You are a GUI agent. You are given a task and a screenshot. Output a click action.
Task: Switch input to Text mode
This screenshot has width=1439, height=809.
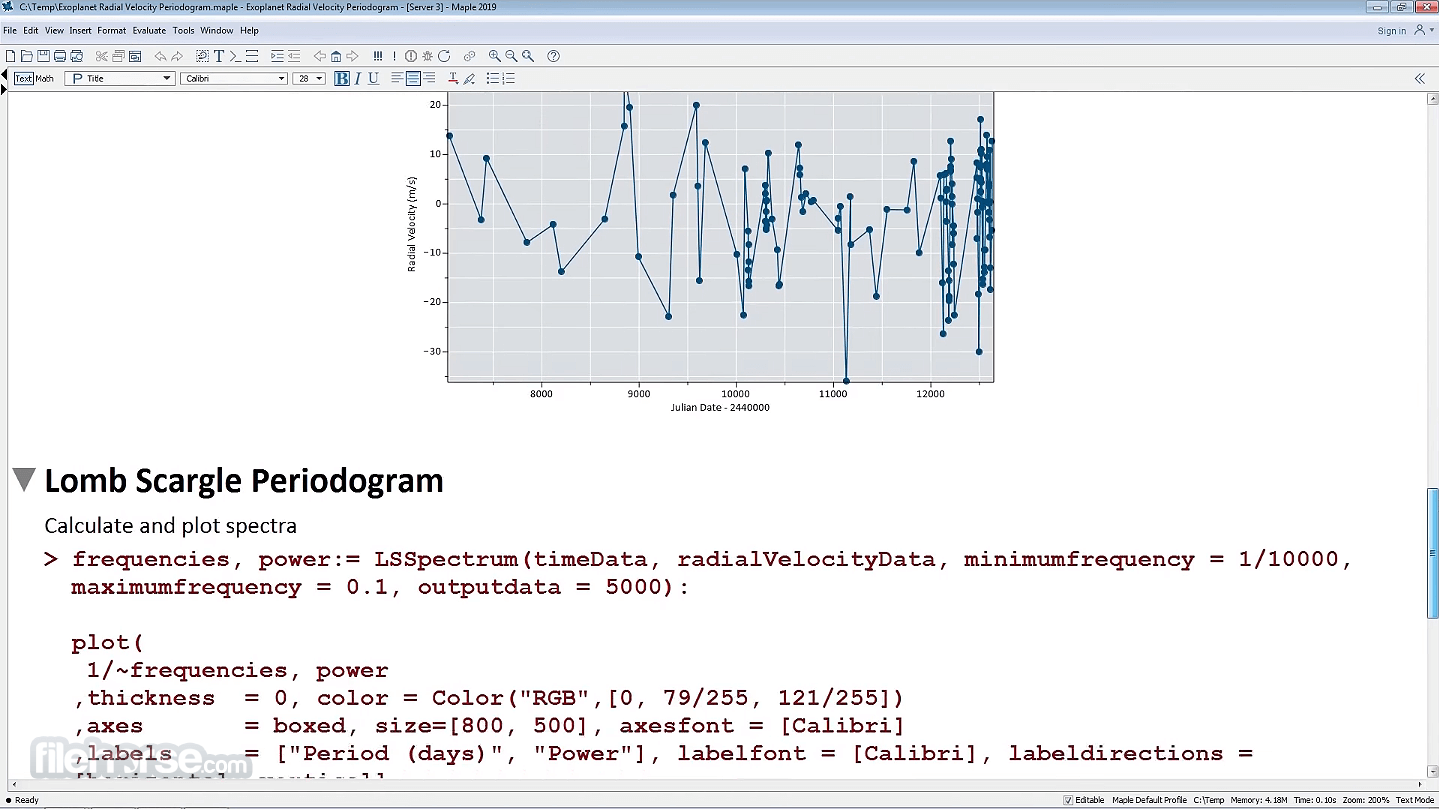pyautogui.click(x=23, y=78)
